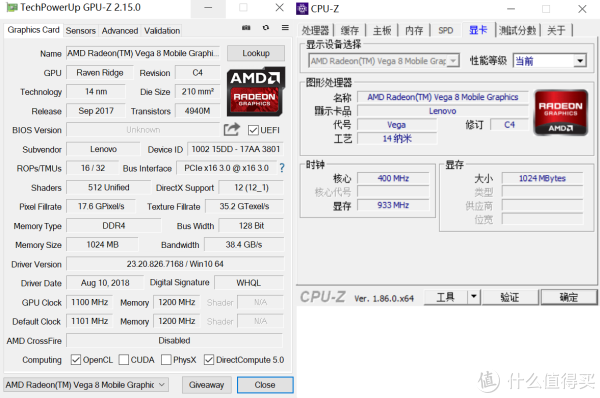Open the Validation tab in GPU-Z
Image resolution: width=600 pixels, height=398 pixels.
pos(162,31)
